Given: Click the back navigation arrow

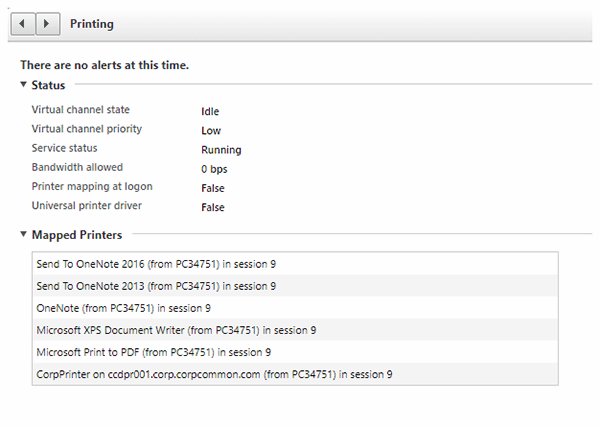Looking at the screenshot, I should pyautogui.click(x=22, y=23).
